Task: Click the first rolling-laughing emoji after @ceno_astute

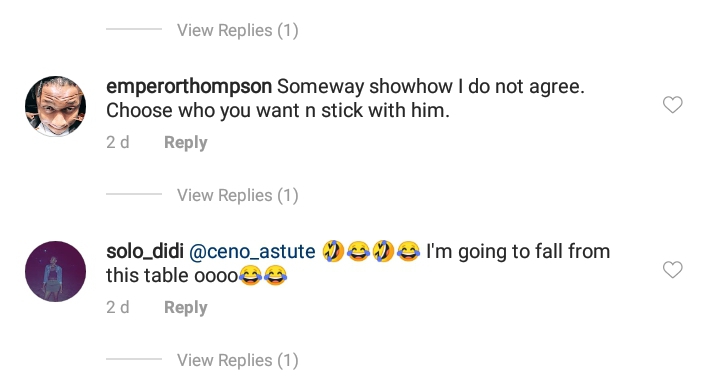Action: (x=333, y=251)
